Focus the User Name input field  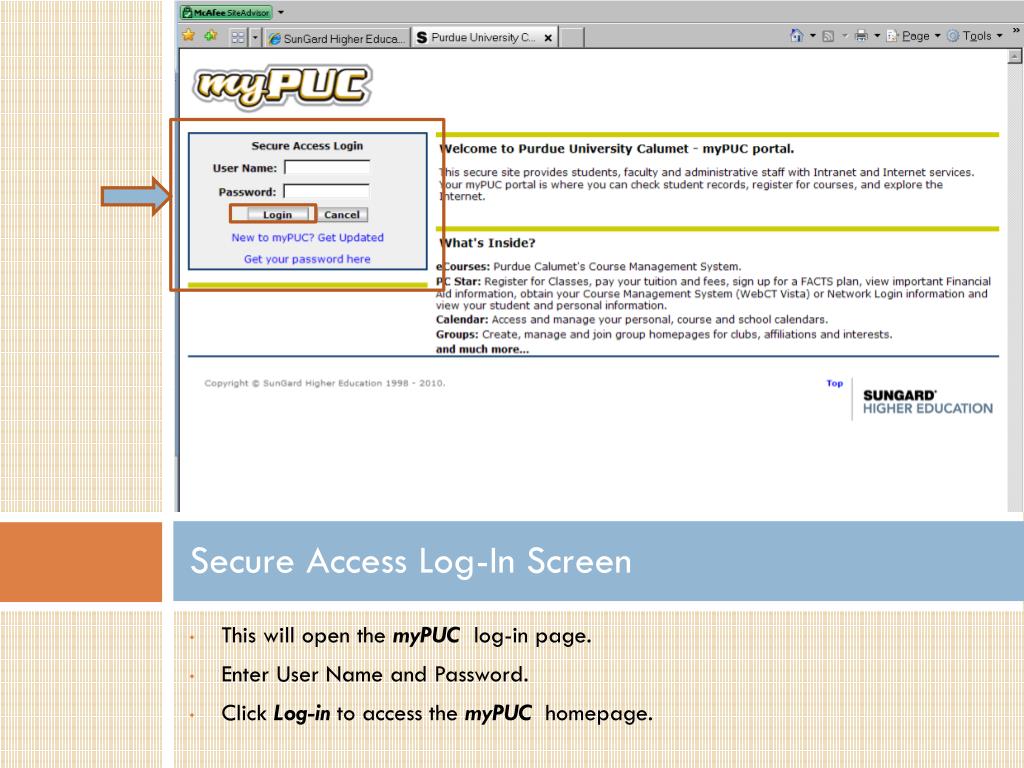[x=327, y=168]
